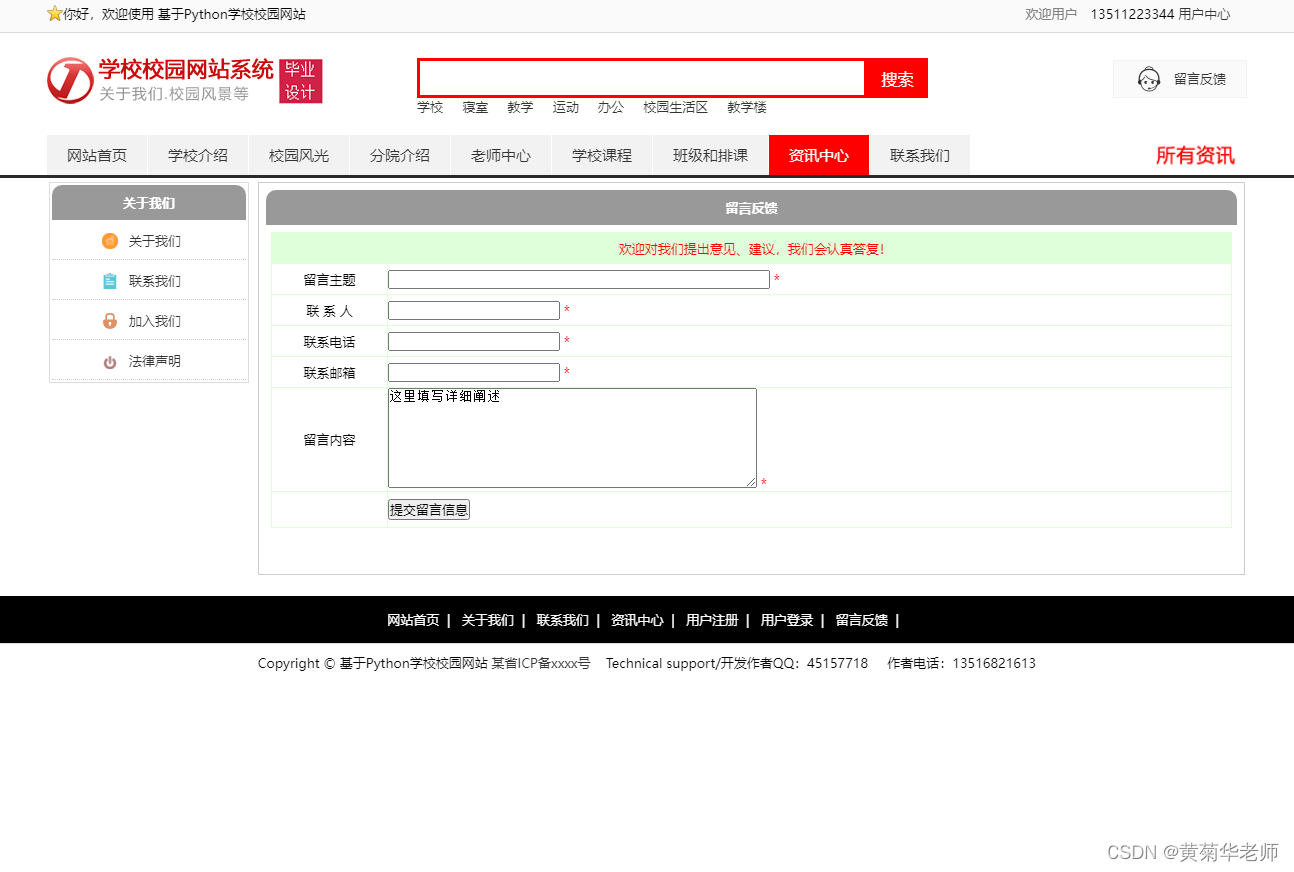Click the 关于我们 sidebar panel header
Screen dimensions: 1294x872
[149, 203]
